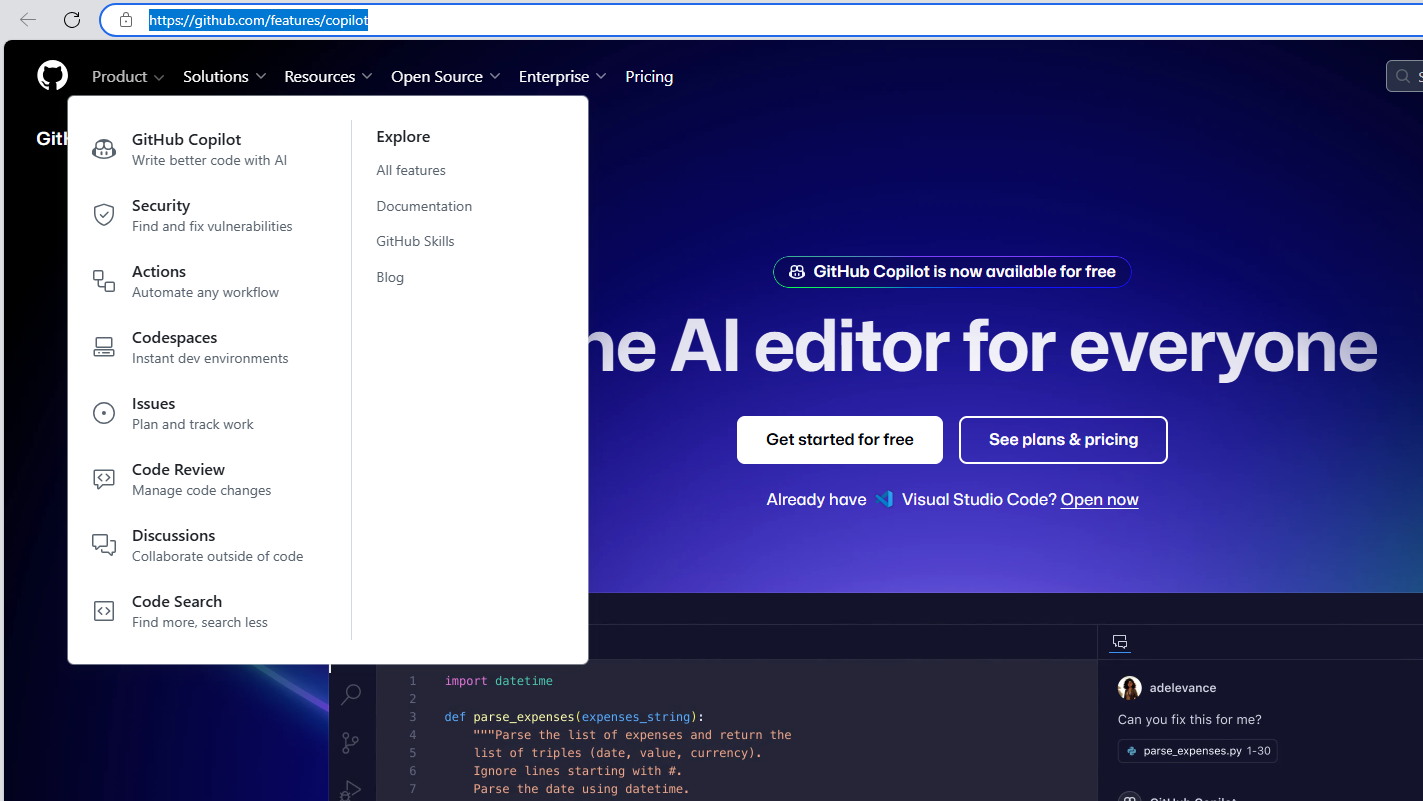This screenshot has width=1423, height=801.
Task: Select the Issues tracking icon
Action: [104, 412]
